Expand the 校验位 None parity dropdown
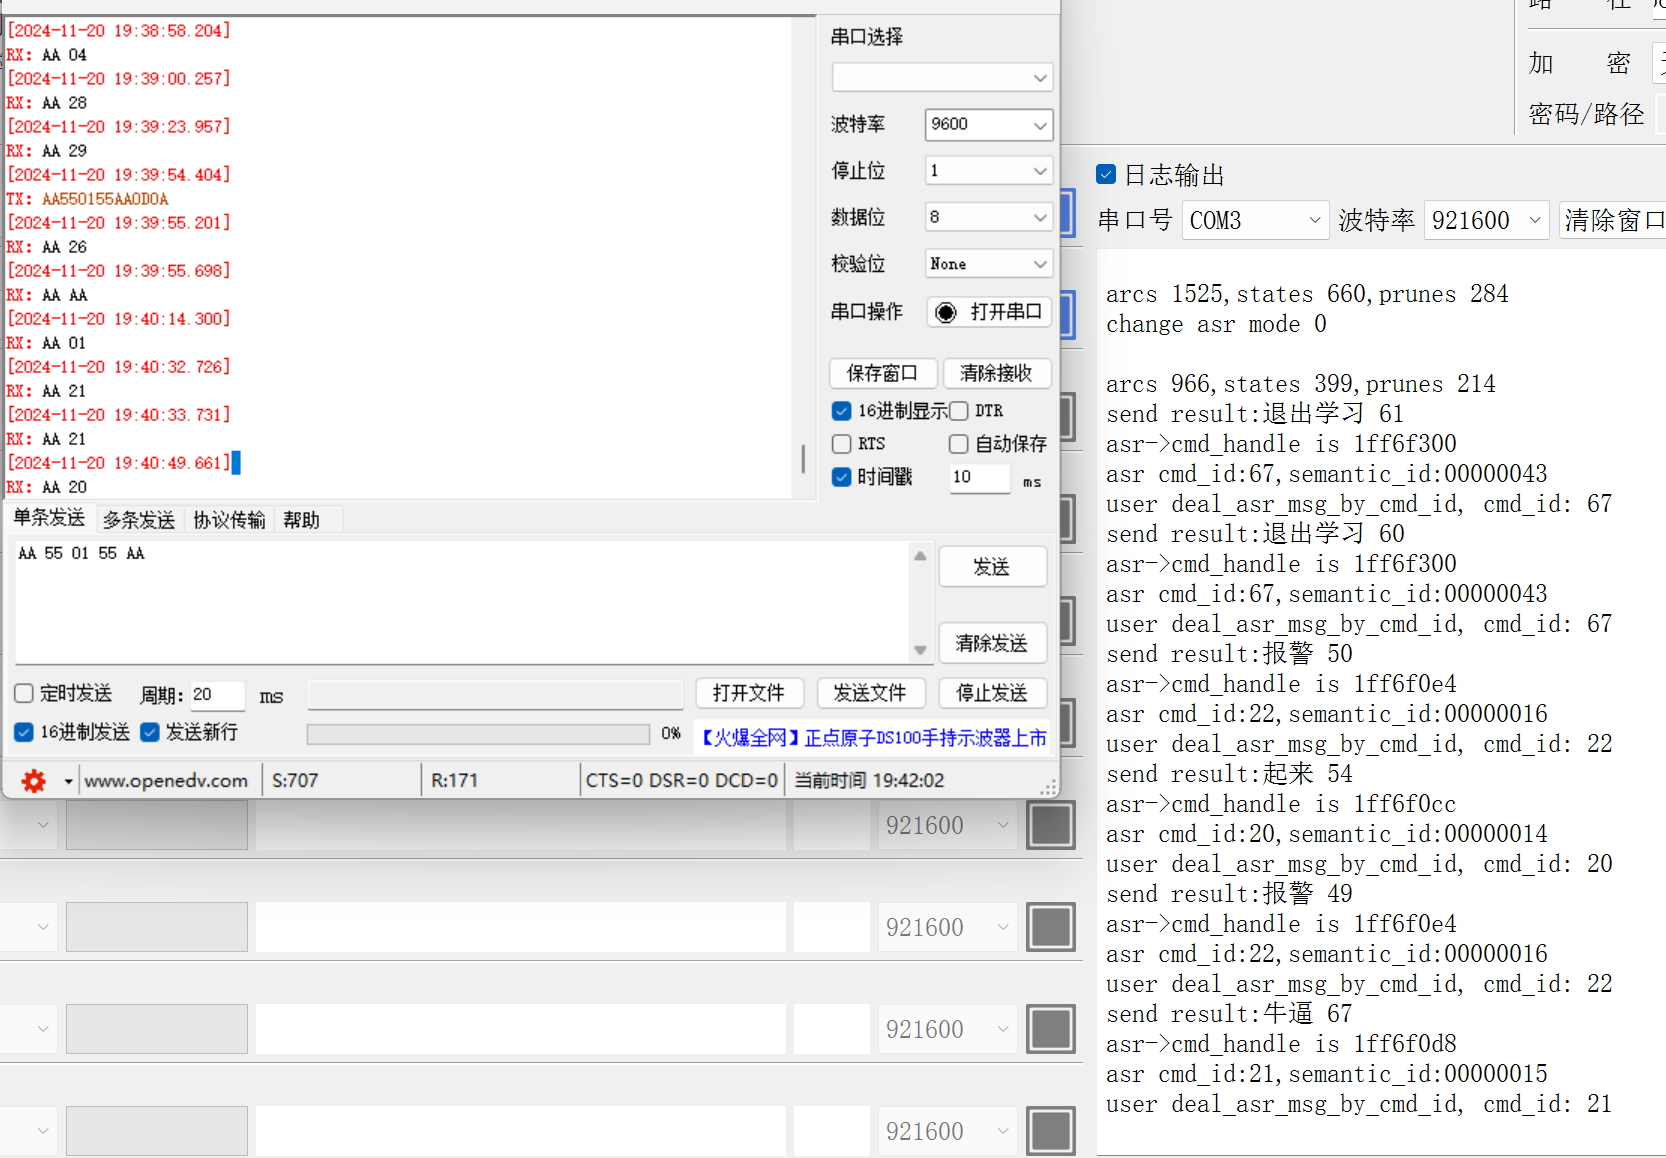 click(x=988, y=264)
